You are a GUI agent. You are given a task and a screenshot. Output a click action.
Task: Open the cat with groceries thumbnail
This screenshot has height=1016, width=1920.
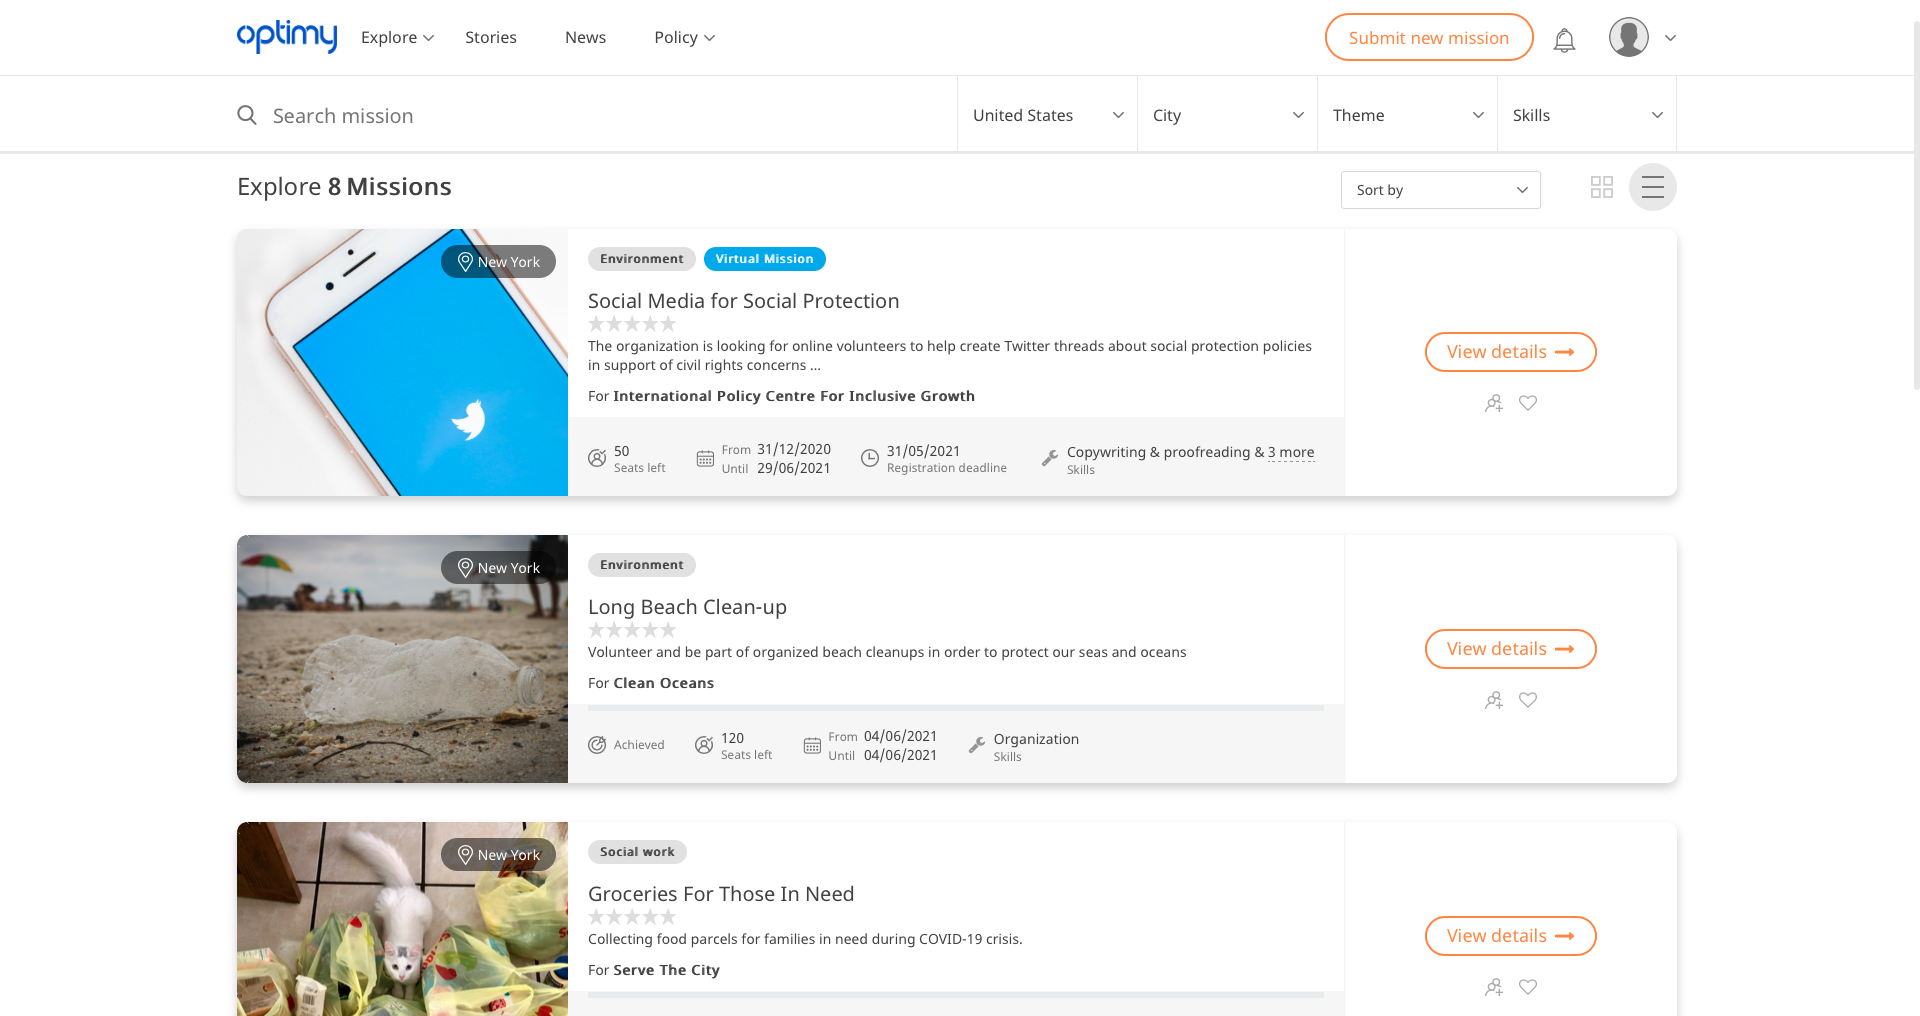click(402, 919)
